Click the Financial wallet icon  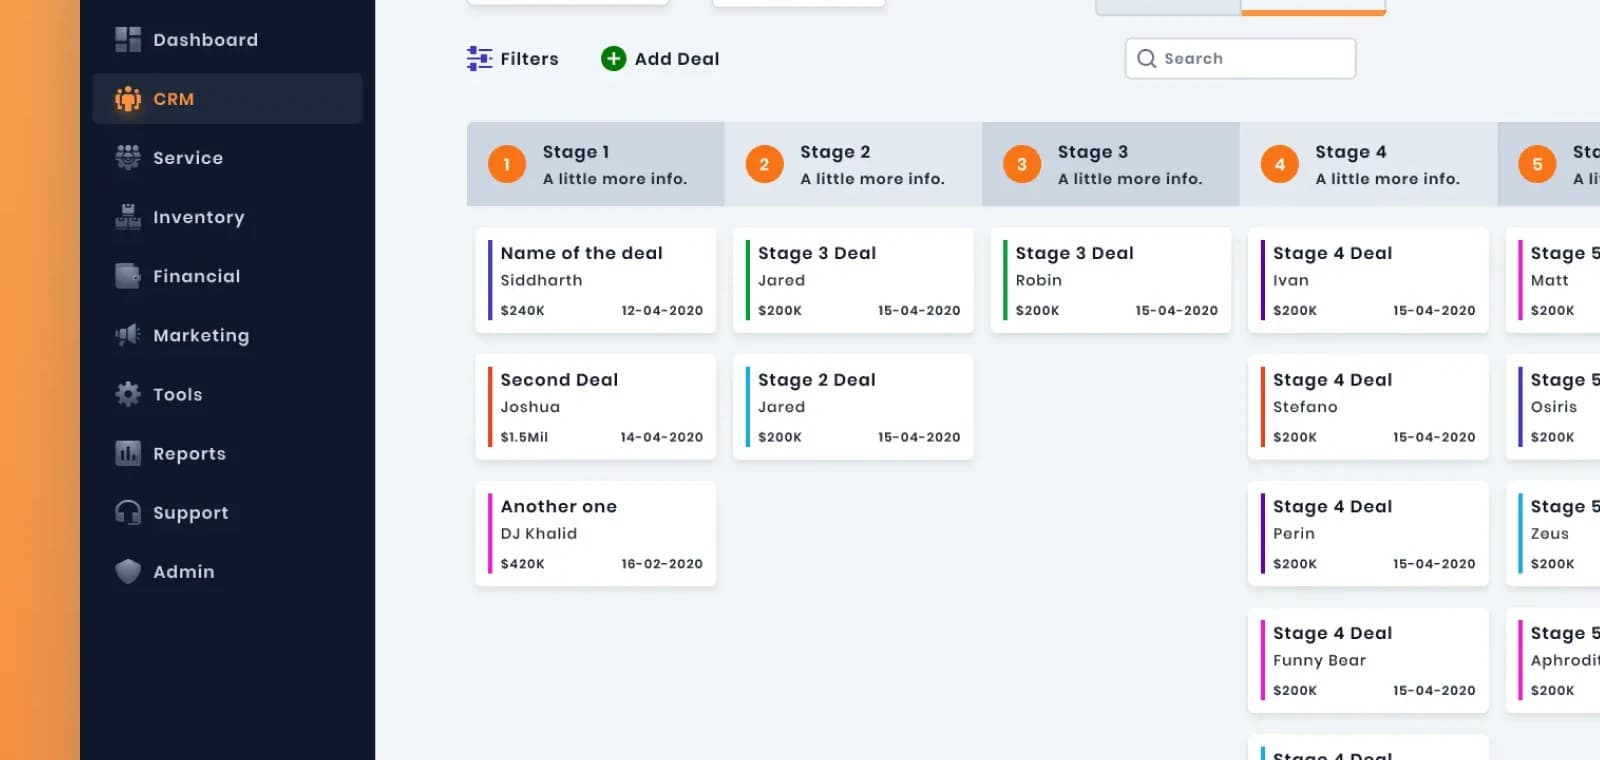point(128,276)
